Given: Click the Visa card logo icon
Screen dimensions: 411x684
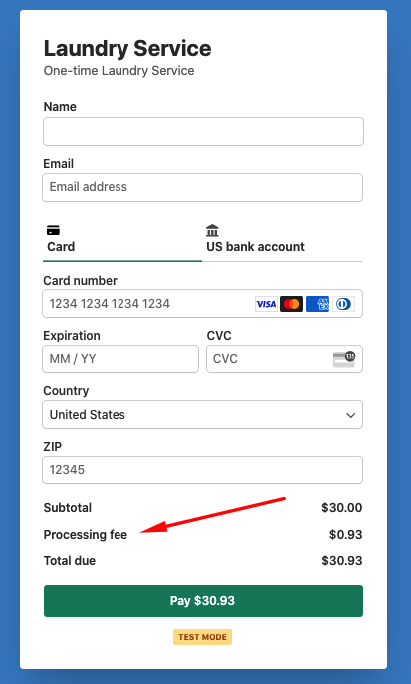Looking at the screenshot, I should tap(266, 304).
